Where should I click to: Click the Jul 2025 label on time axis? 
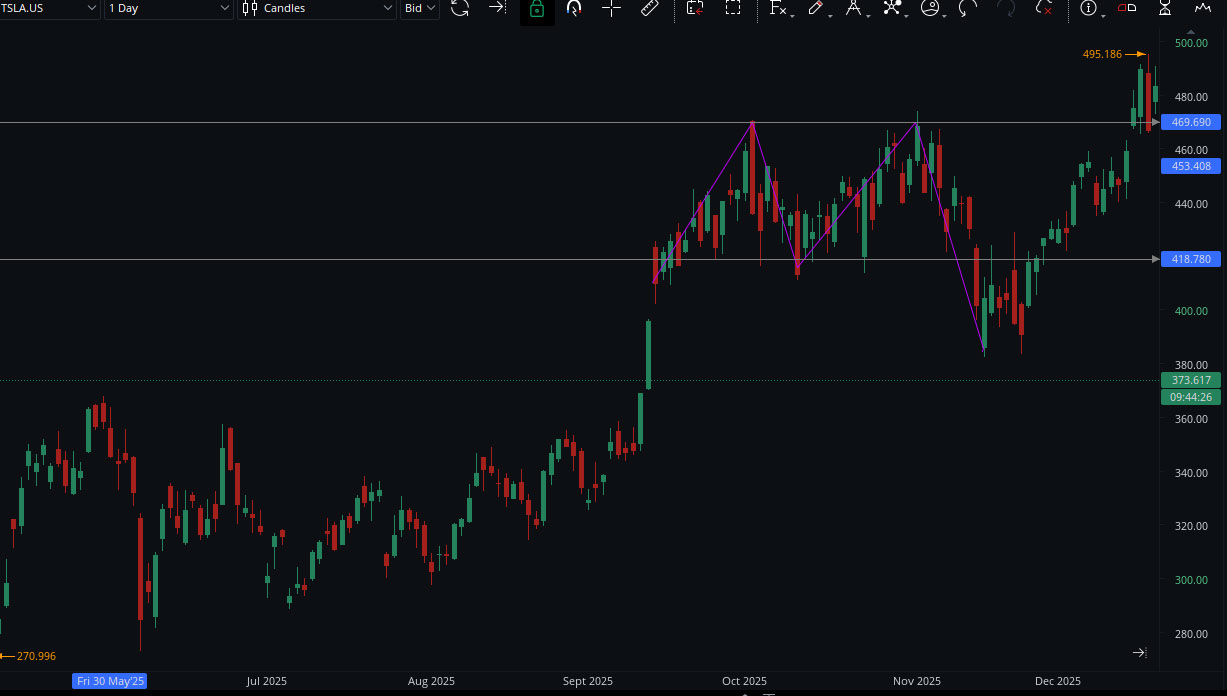point(266,681)
